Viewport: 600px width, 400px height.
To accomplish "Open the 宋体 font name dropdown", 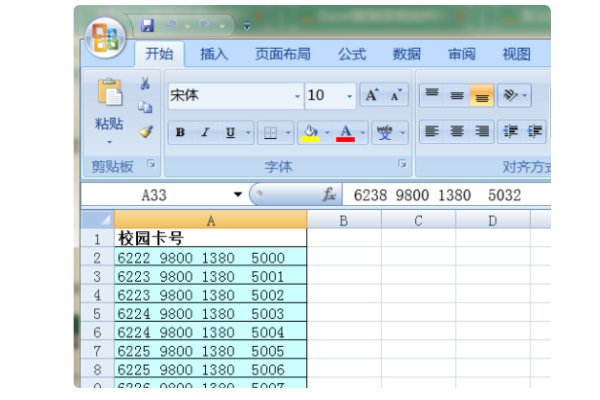I will point(297,96).
